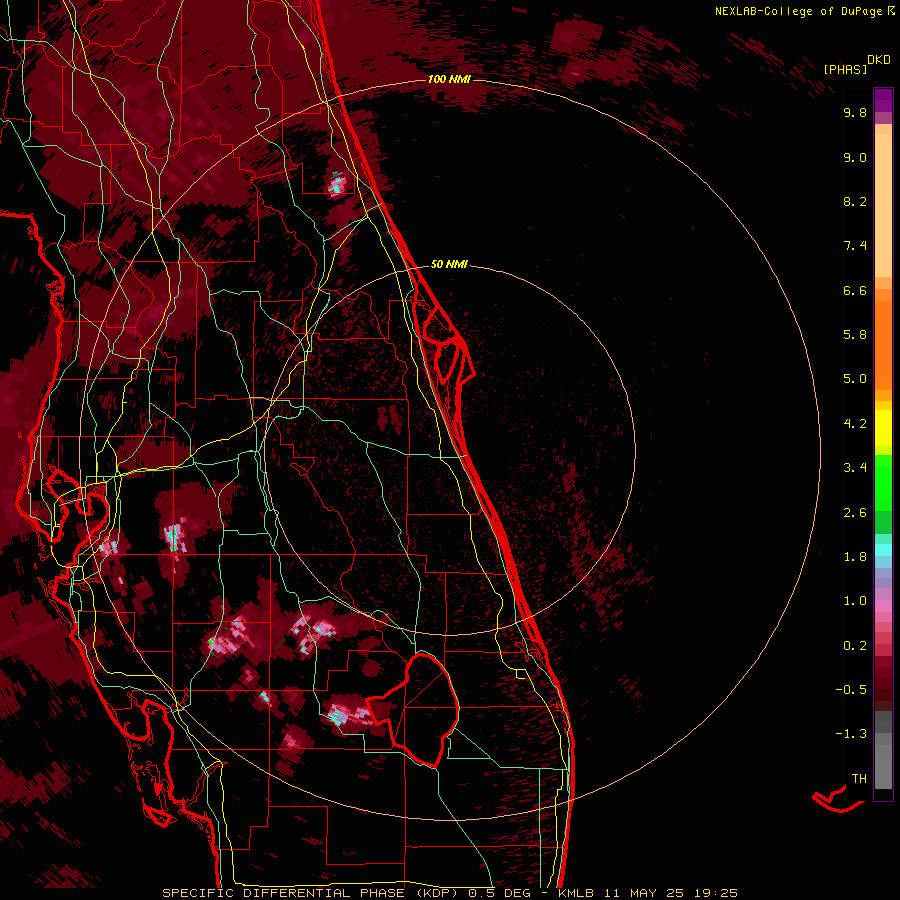Viewport: 900px width, 900px height.
Task: Click the 9.0 value on color scale
Action: pyautogui.click(x=855, y=157)
